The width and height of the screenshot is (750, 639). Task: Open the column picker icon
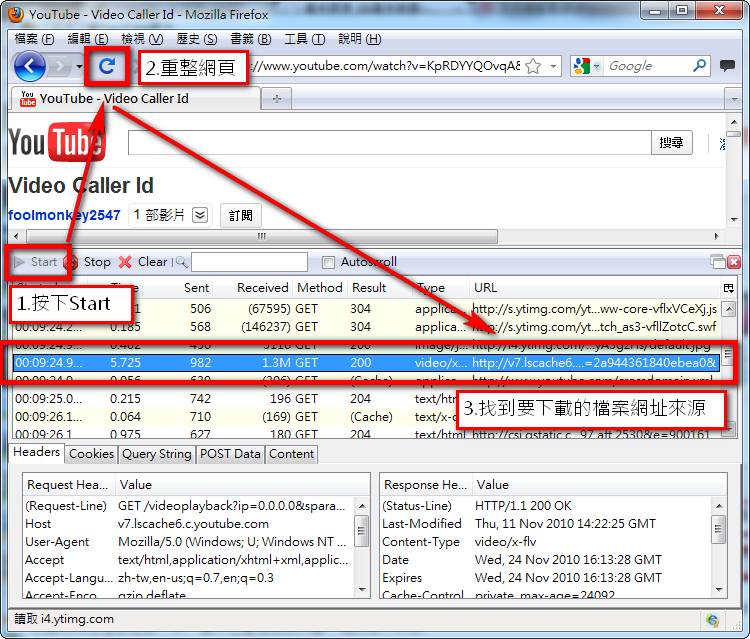pos(728,288)
